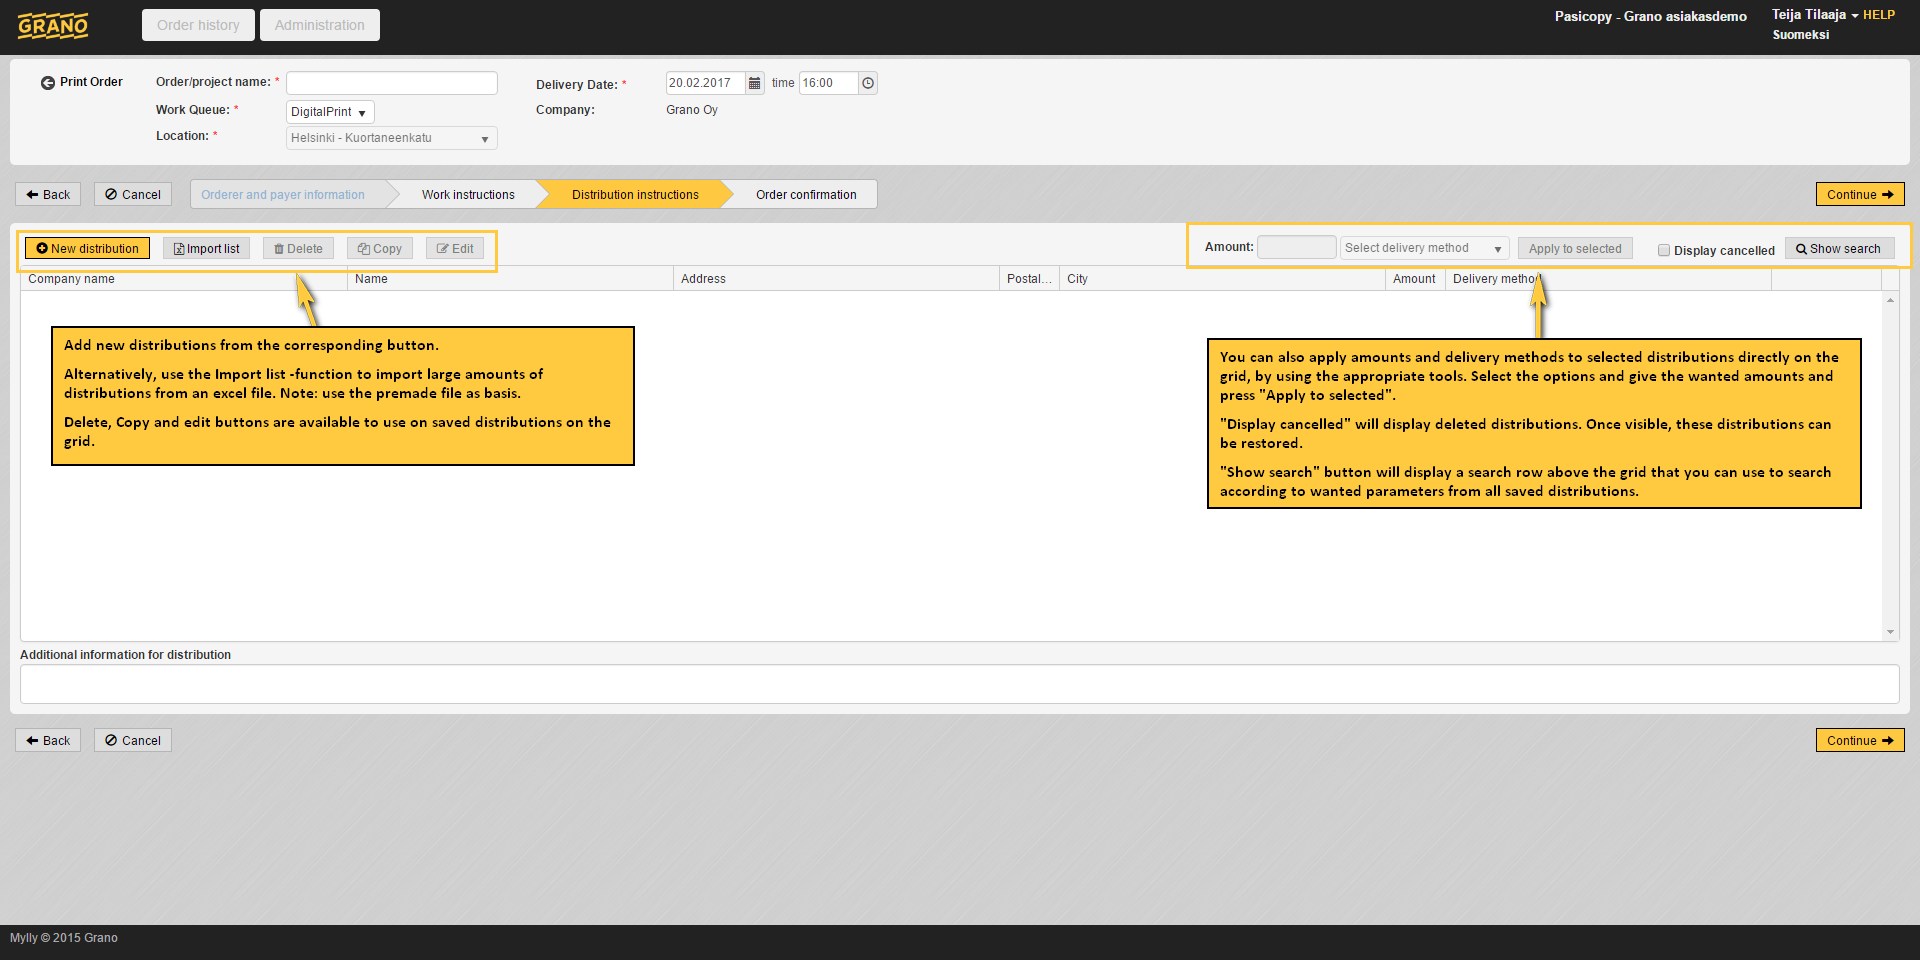Switch language via Suomeksi link

1800,35
